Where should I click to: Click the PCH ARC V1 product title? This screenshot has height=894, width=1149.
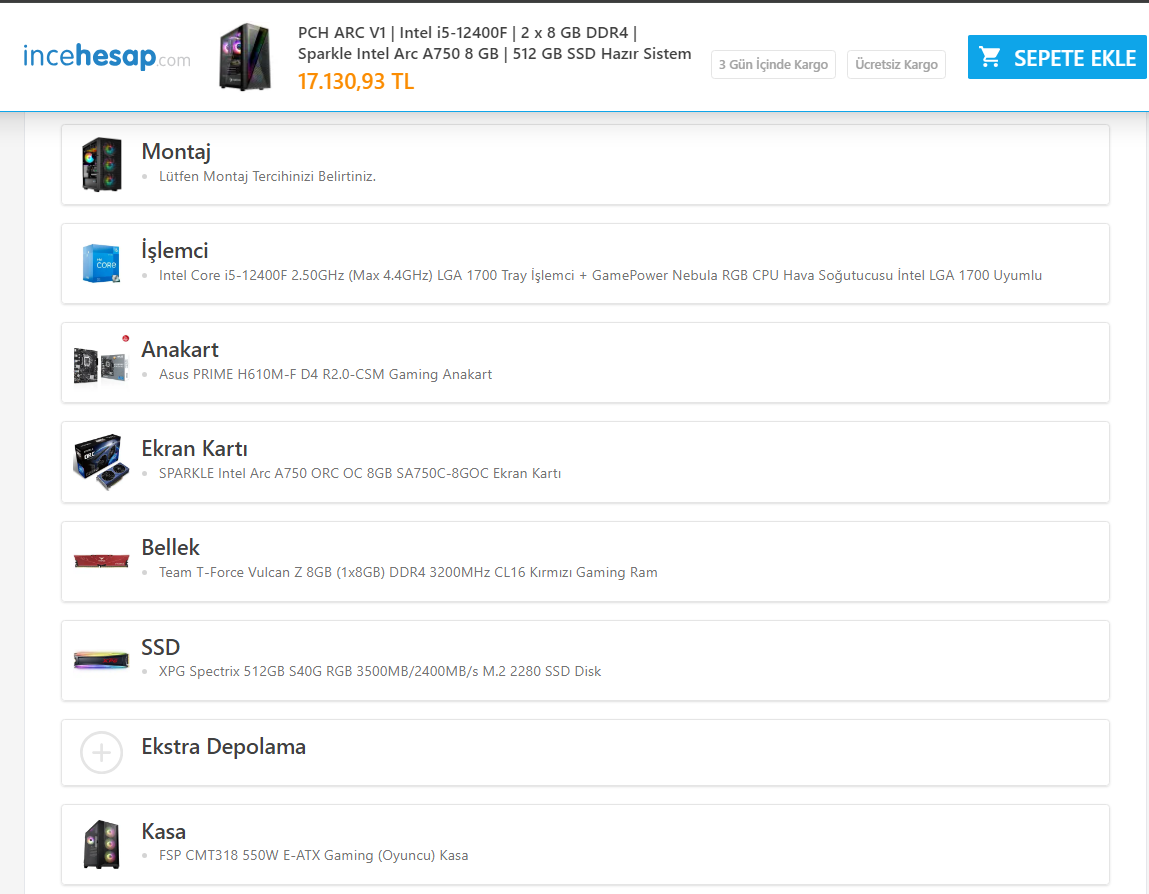click(494, 43)
